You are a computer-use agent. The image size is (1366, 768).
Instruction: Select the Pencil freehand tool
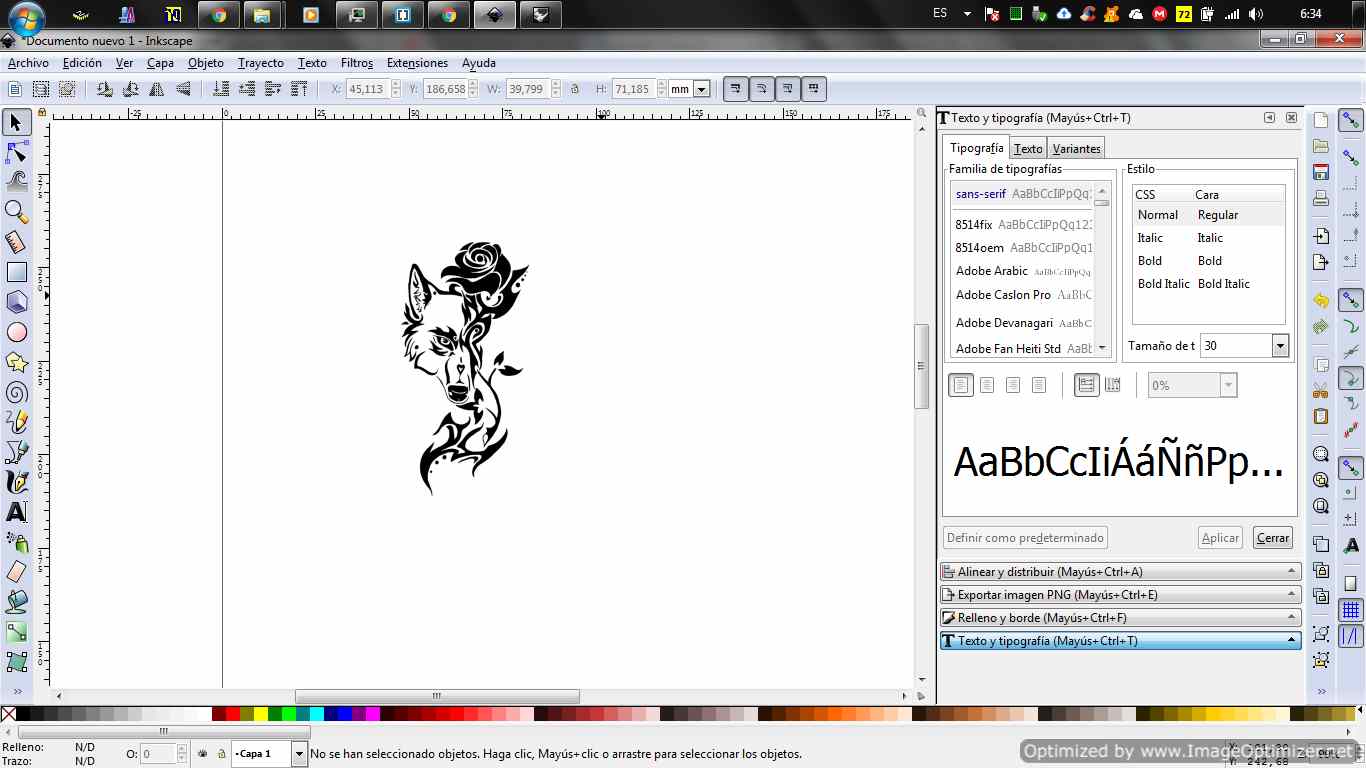pyautogui.click(x=16, y=422)
